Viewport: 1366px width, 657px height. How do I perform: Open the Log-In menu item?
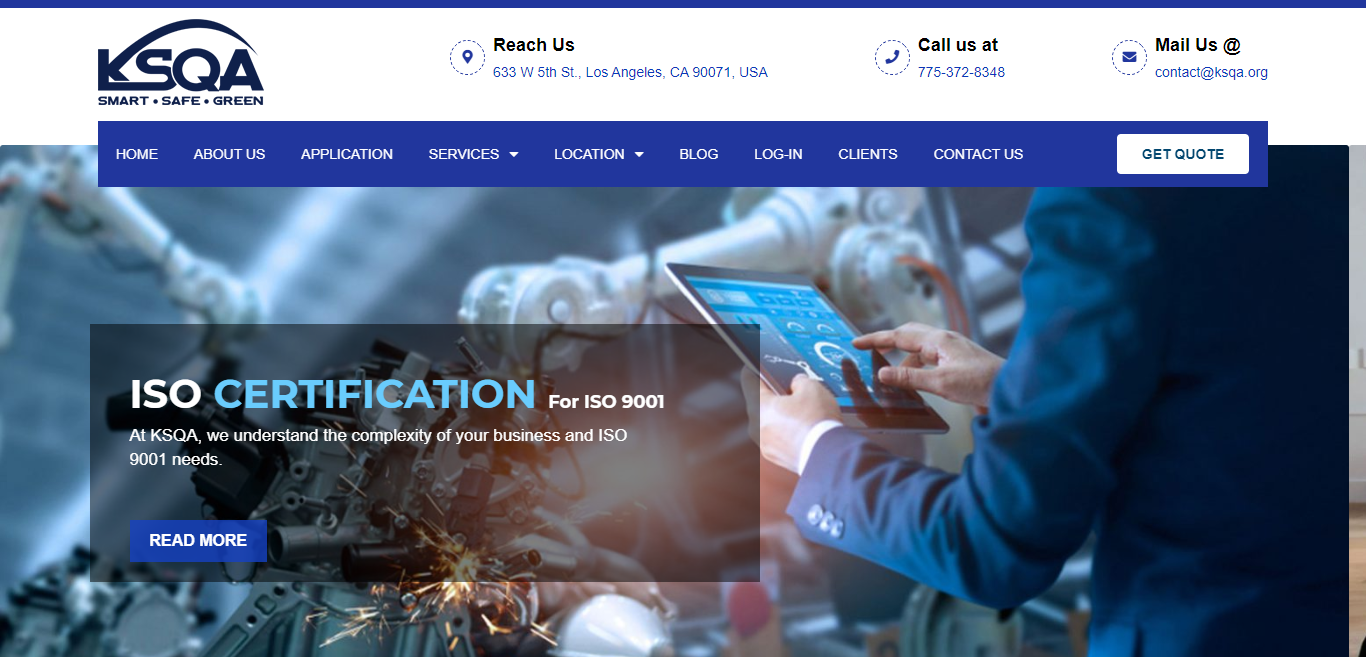coord(778,154)
